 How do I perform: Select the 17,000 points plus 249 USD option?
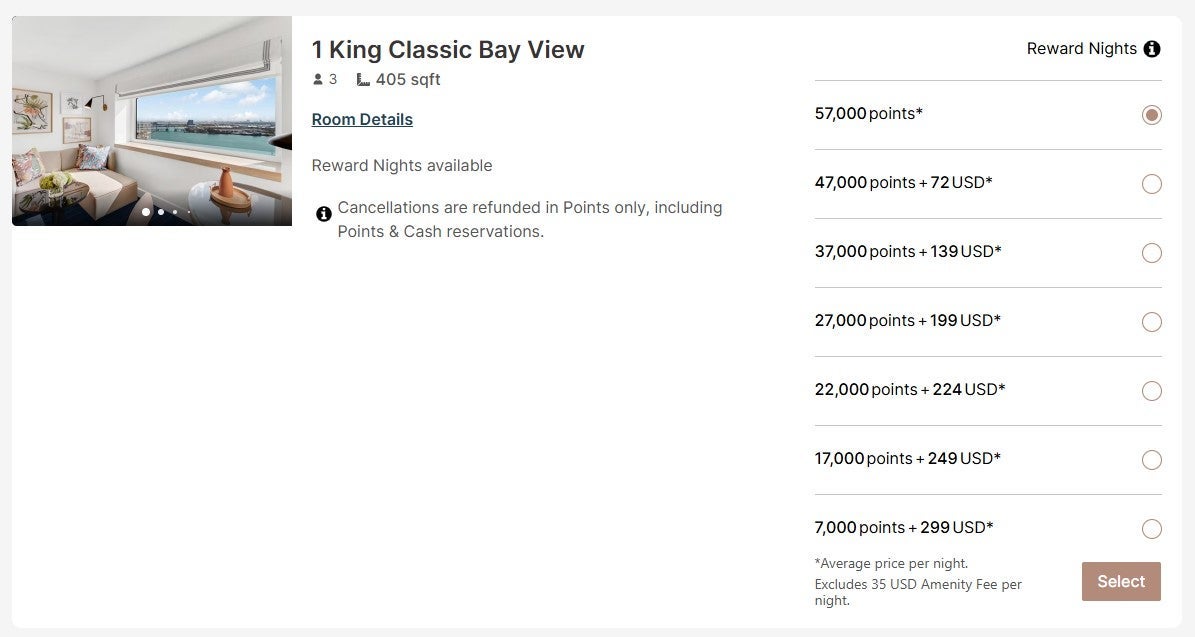click(x=1151, y=460)
